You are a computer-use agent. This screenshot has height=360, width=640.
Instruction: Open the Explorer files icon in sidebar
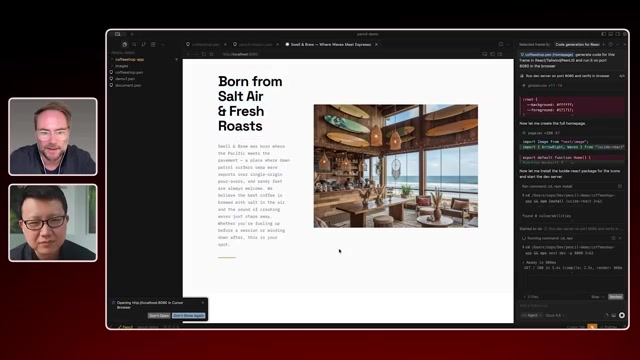[x=124, y=44]
